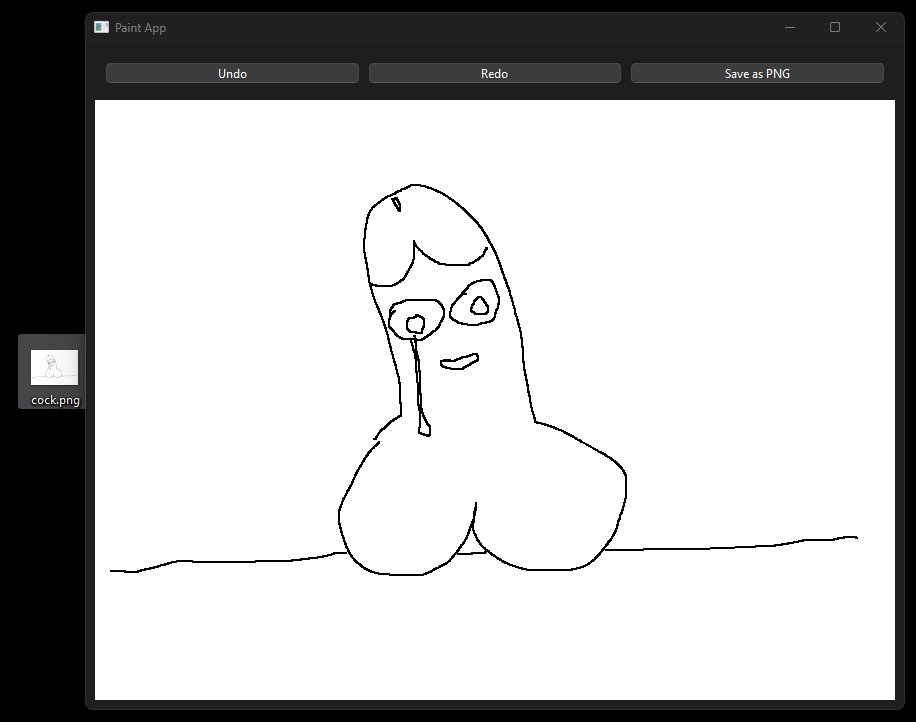The width and height of the screenshot is (916, 722).
Task: Click the Undo button
Action: 232,73
